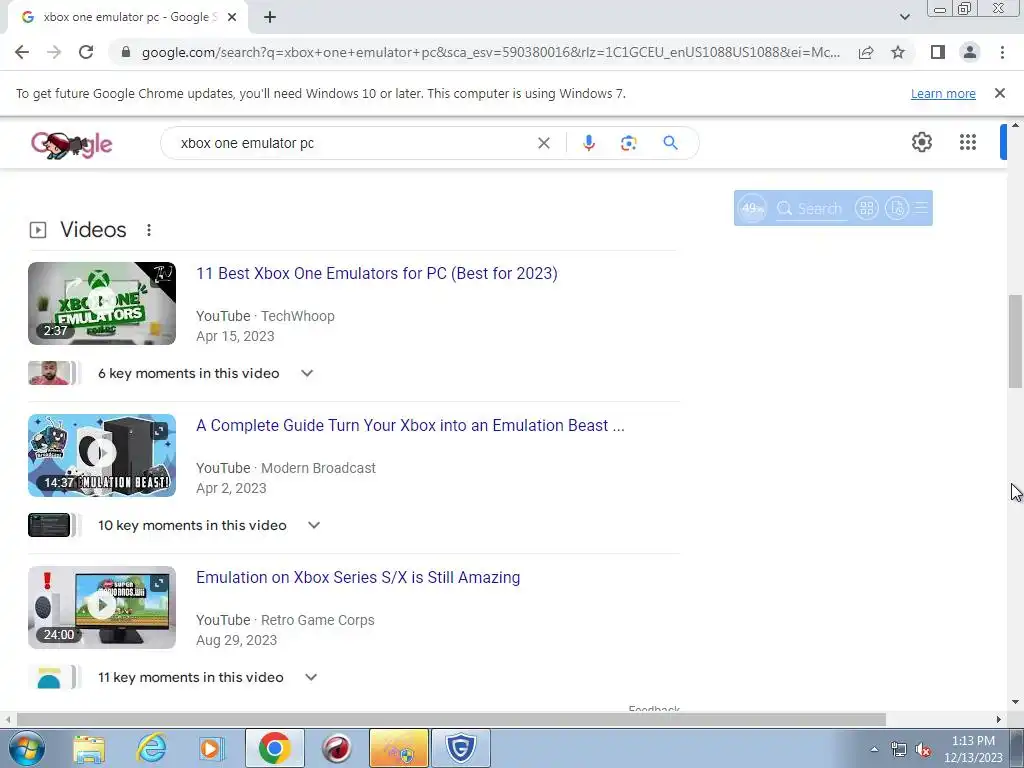
Task: Click the forward navigation arrow
Action: [54, 52]
